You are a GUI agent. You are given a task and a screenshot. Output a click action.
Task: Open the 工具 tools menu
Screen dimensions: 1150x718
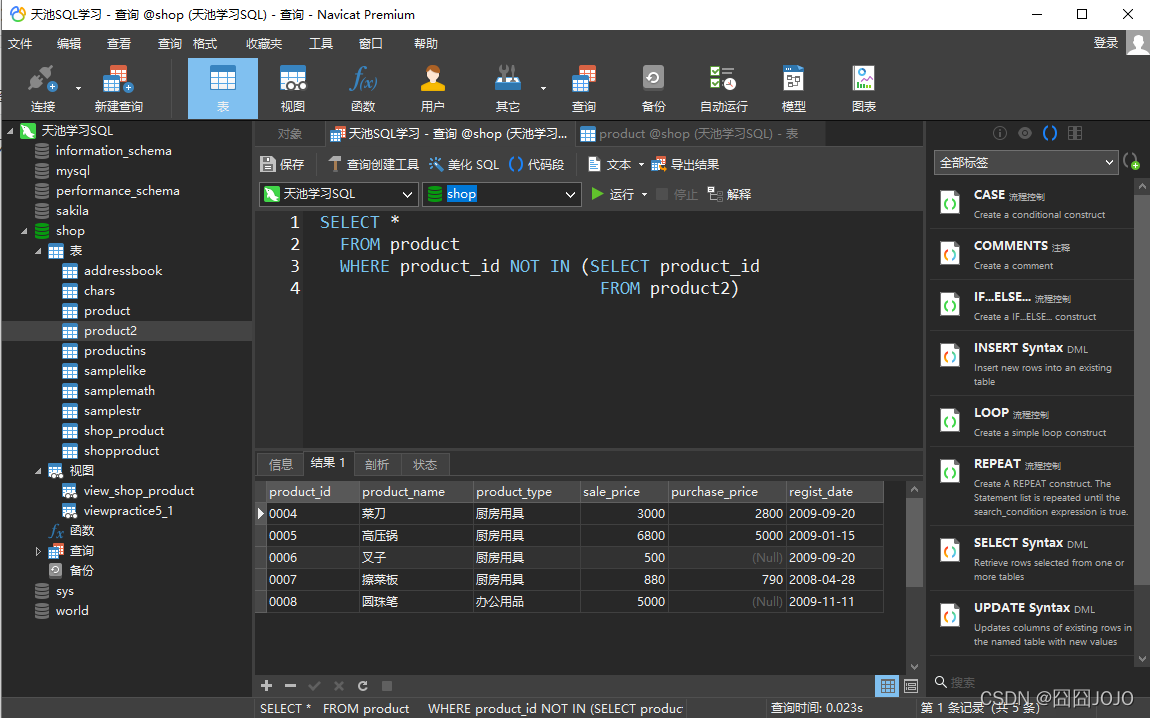pos(321,44)
